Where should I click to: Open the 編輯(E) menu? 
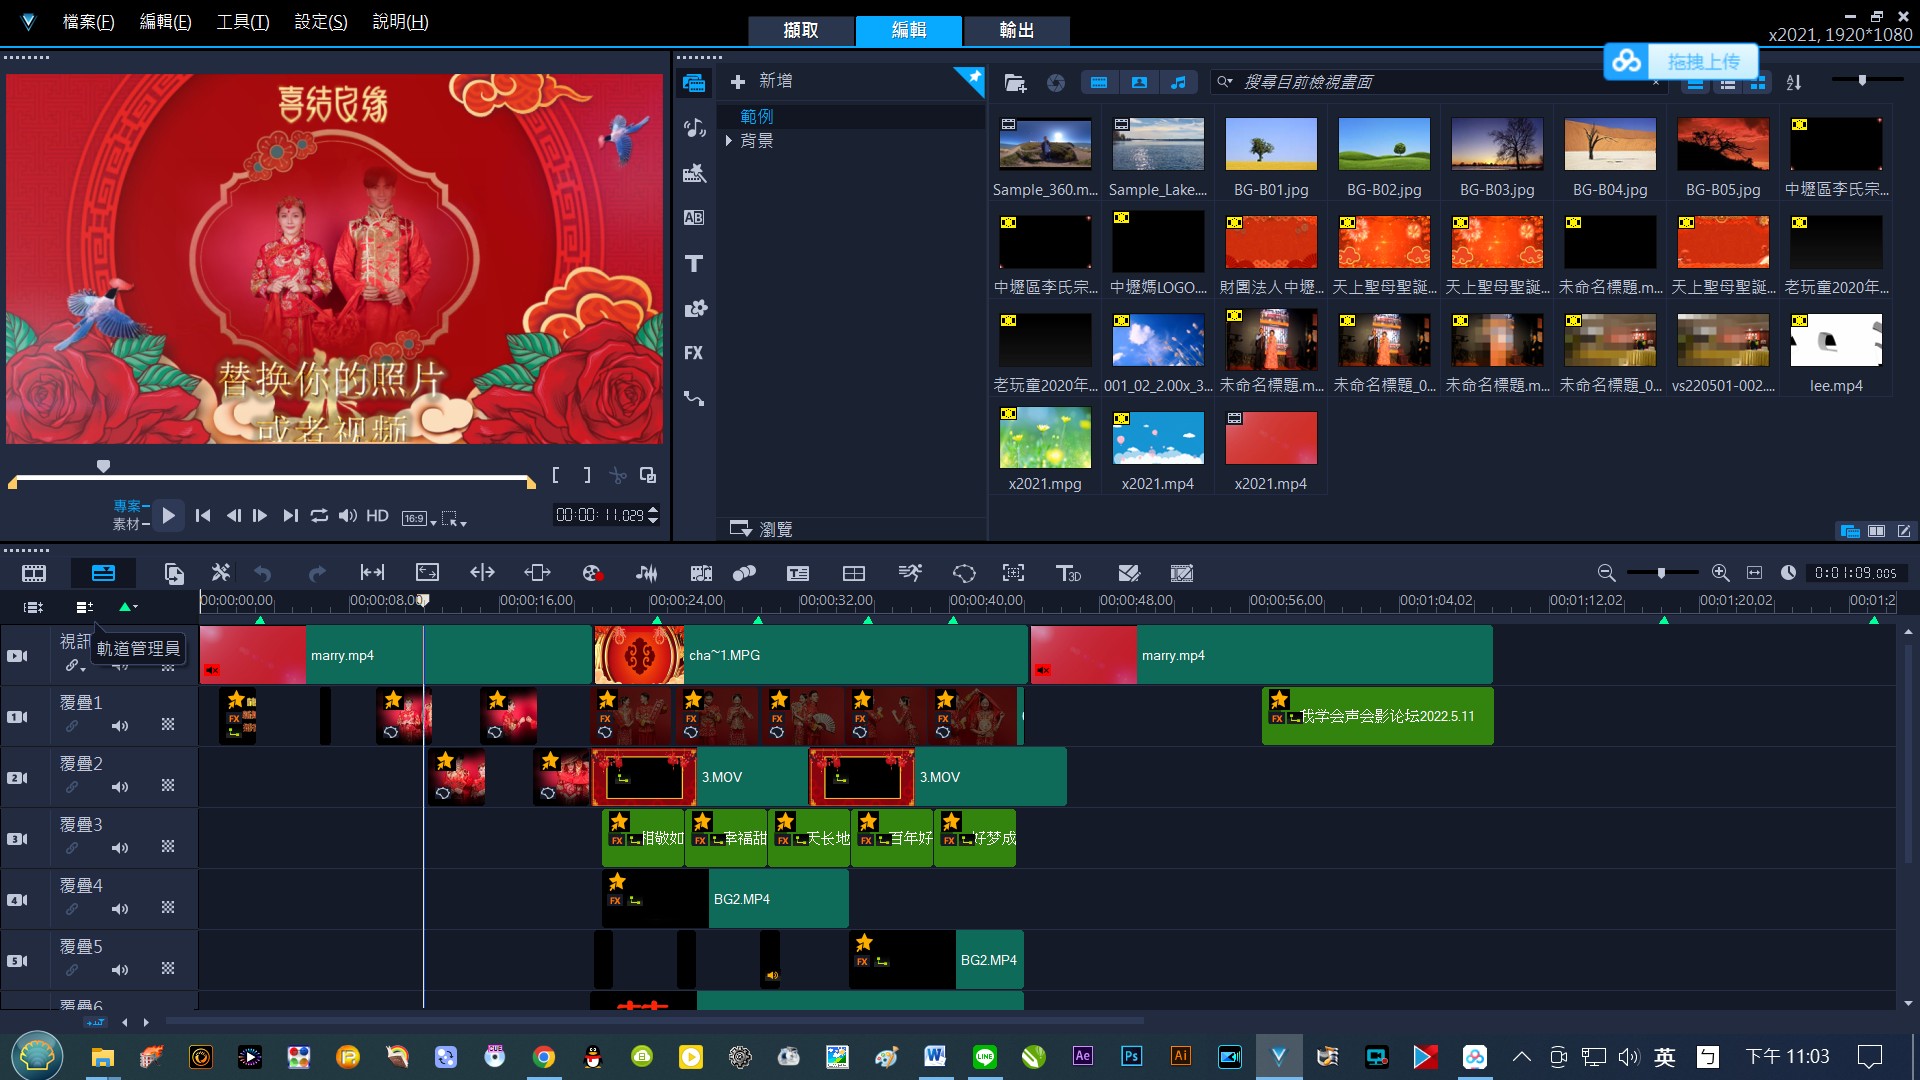click(165, 22)
